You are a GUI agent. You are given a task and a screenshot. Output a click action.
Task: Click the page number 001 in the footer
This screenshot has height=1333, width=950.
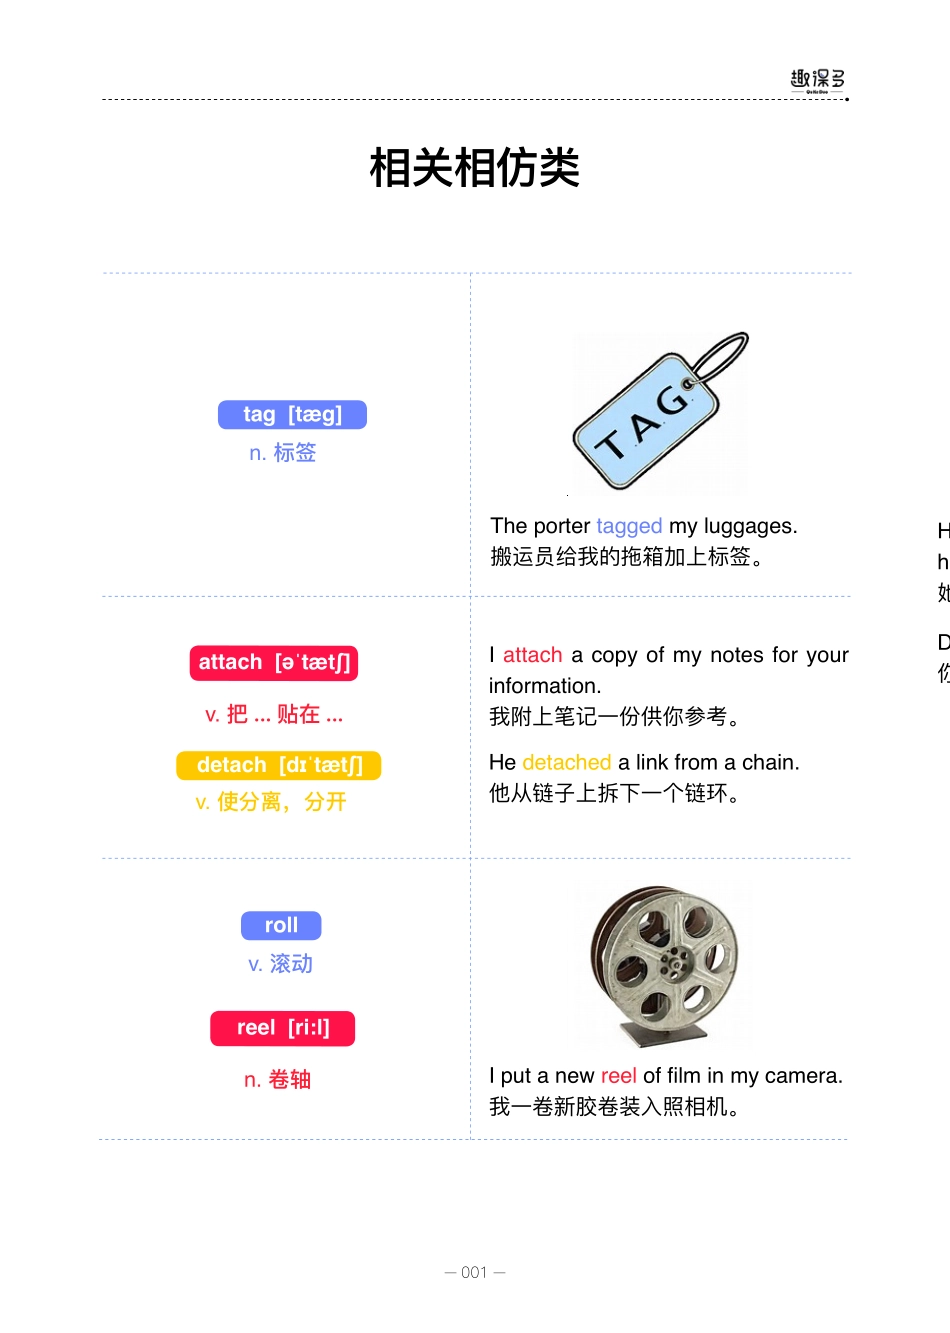tap(475, 1272)
